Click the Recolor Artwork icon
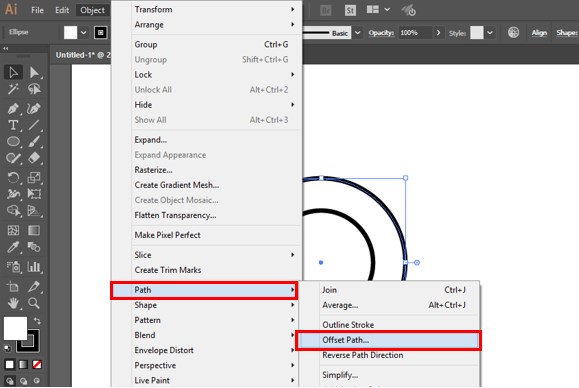The width and height of the screenshot is (579, 388). click(x=513, y=32)
